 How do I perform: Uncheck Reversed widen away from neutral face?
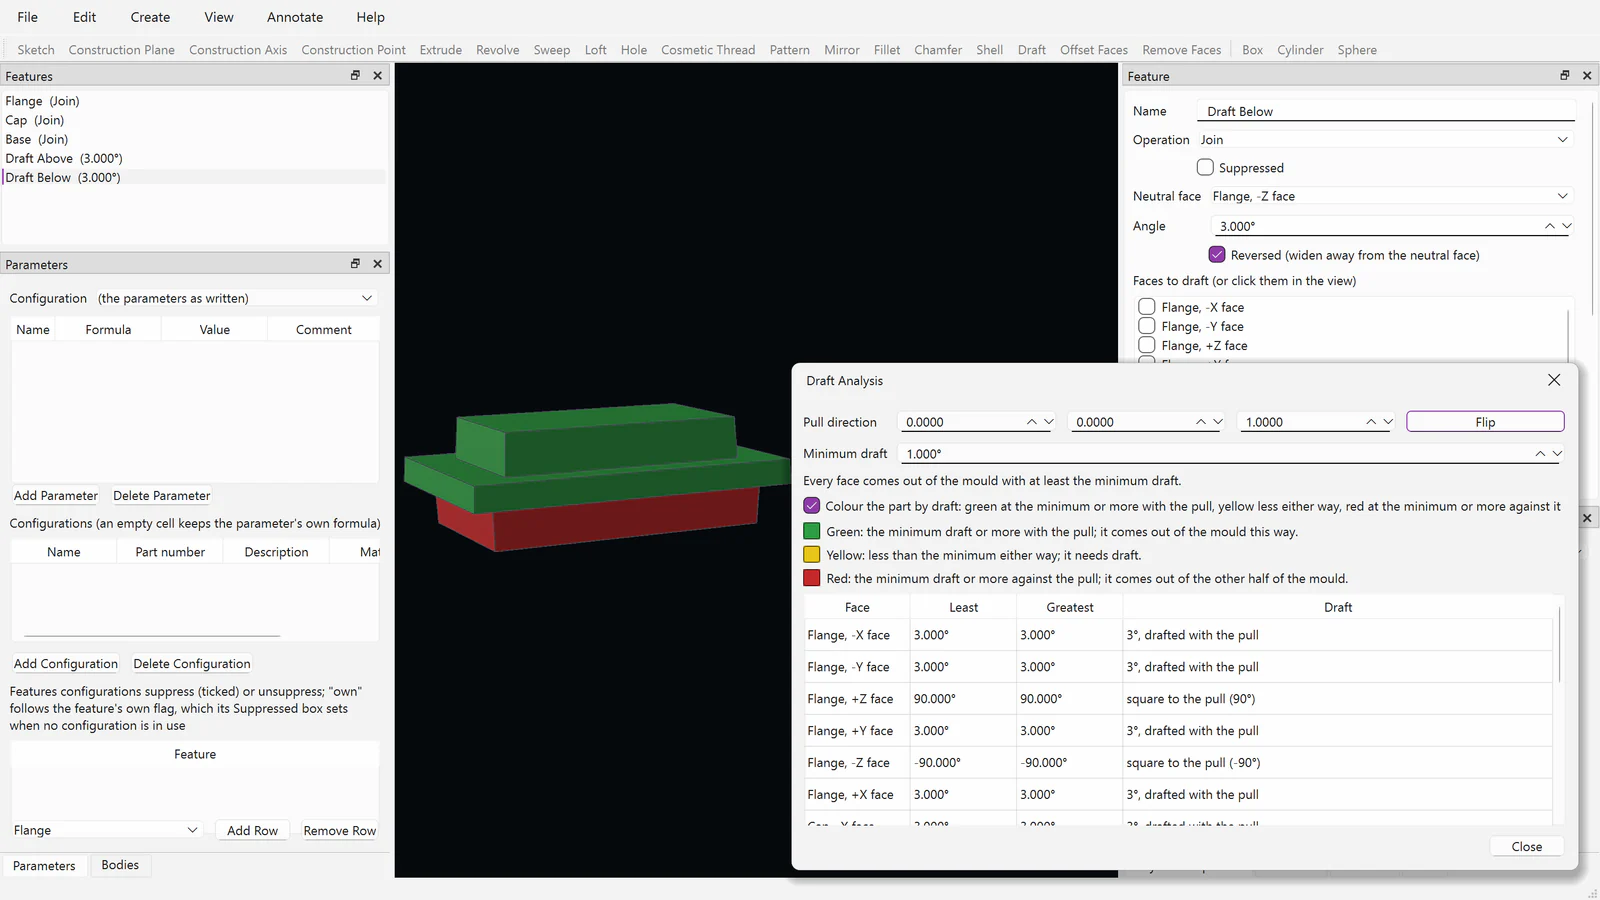pyautogui.click(x=1217, y=255)
